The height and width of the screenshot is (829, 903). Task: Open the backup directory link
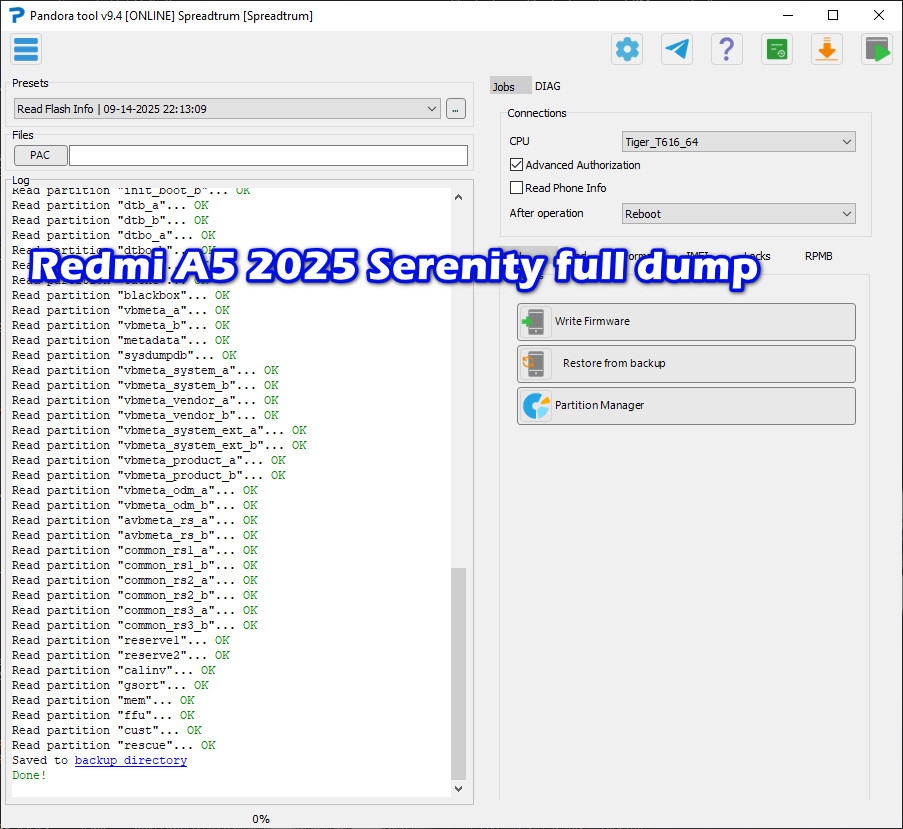130,760
